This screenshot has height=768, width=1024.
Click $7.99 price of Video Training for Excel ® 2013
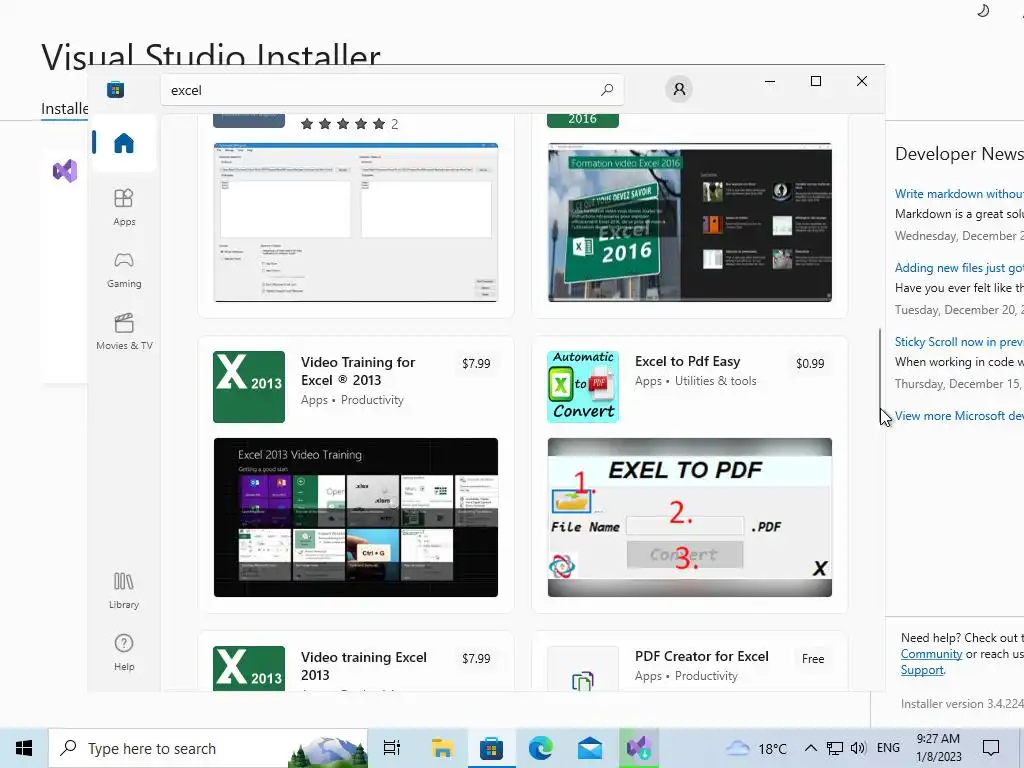click(x=476, y=363)
